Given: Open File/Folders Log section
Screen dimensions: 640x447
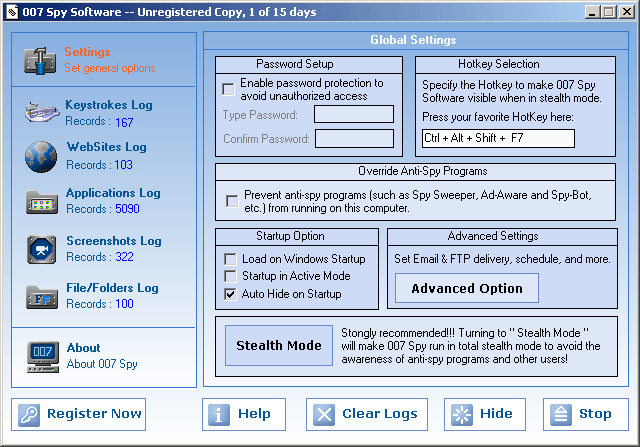Looking at the screenshot, I should click(112, 288).
